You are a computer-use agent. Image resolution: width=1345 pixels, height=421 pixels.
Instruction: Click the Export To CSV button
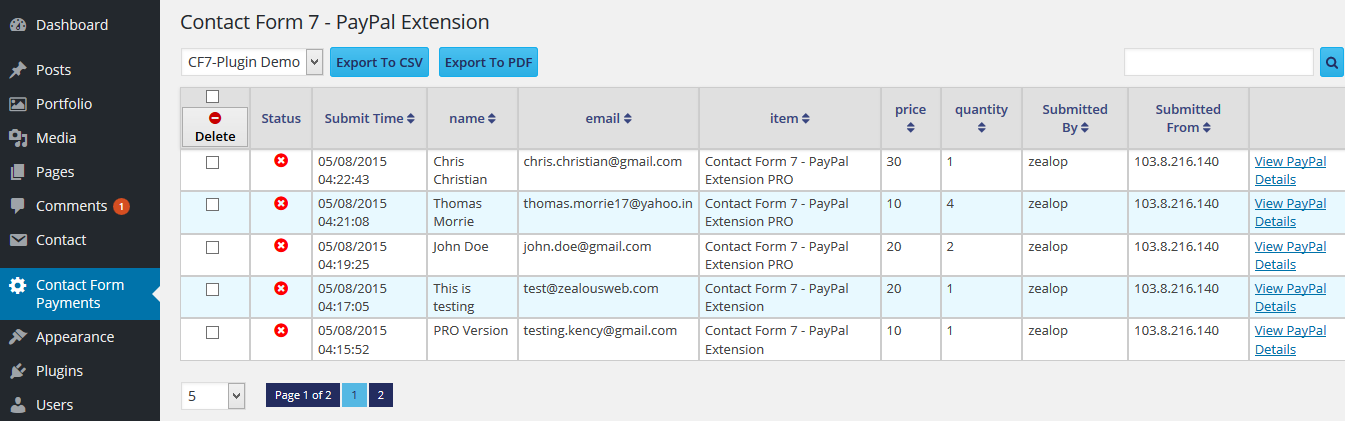tap(379, 62)
